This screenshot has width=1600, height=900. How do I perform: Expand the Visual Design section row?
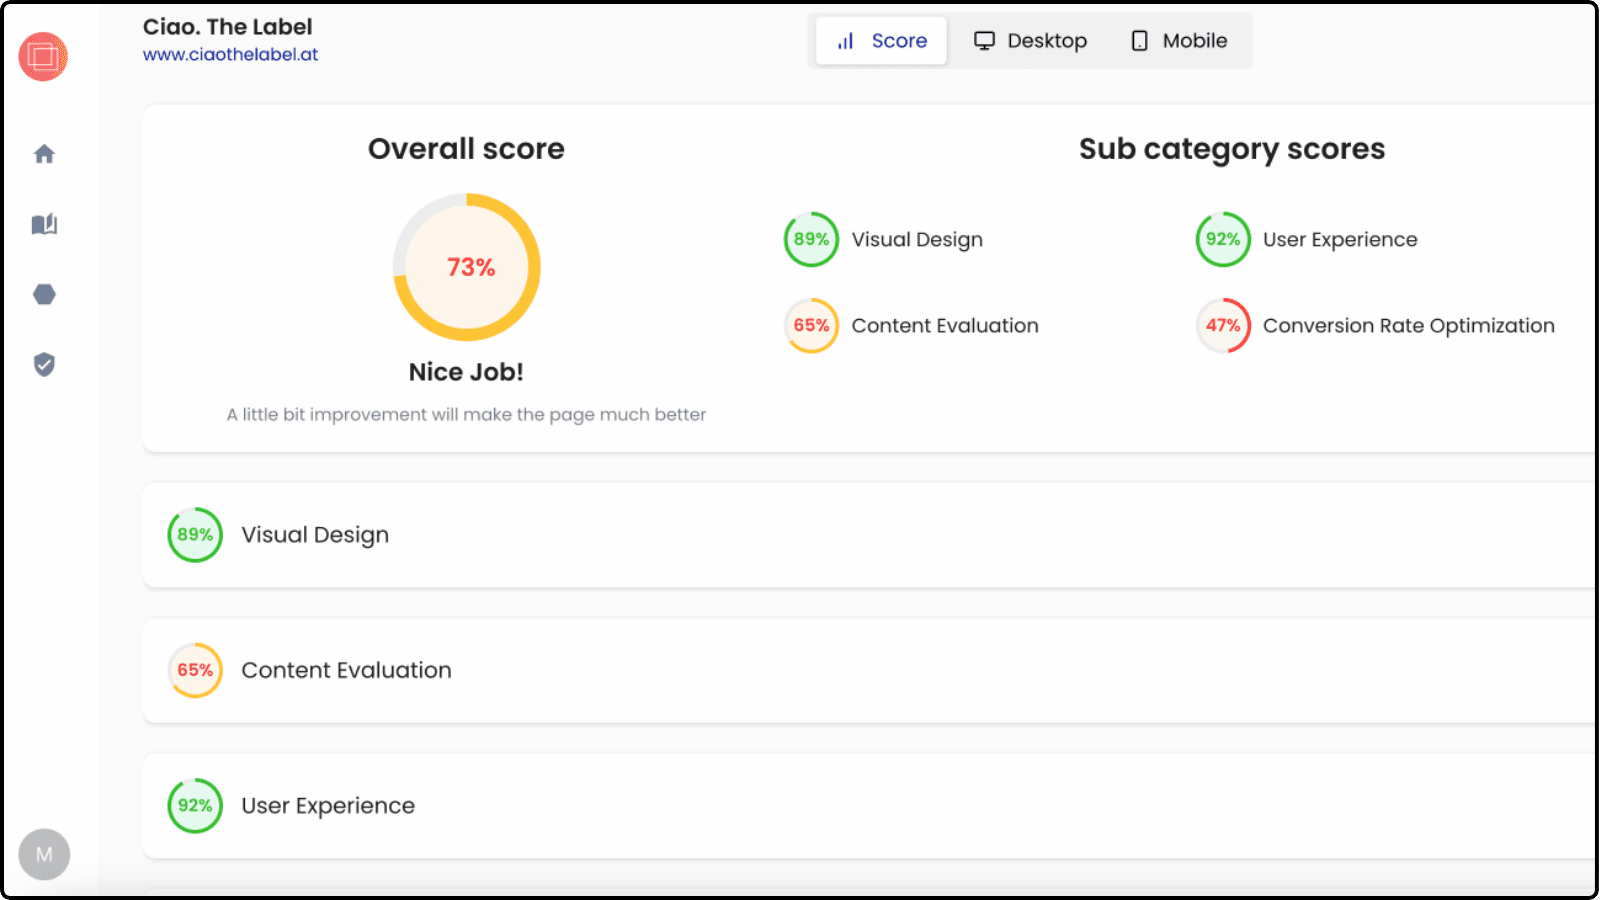click(868, 535)
